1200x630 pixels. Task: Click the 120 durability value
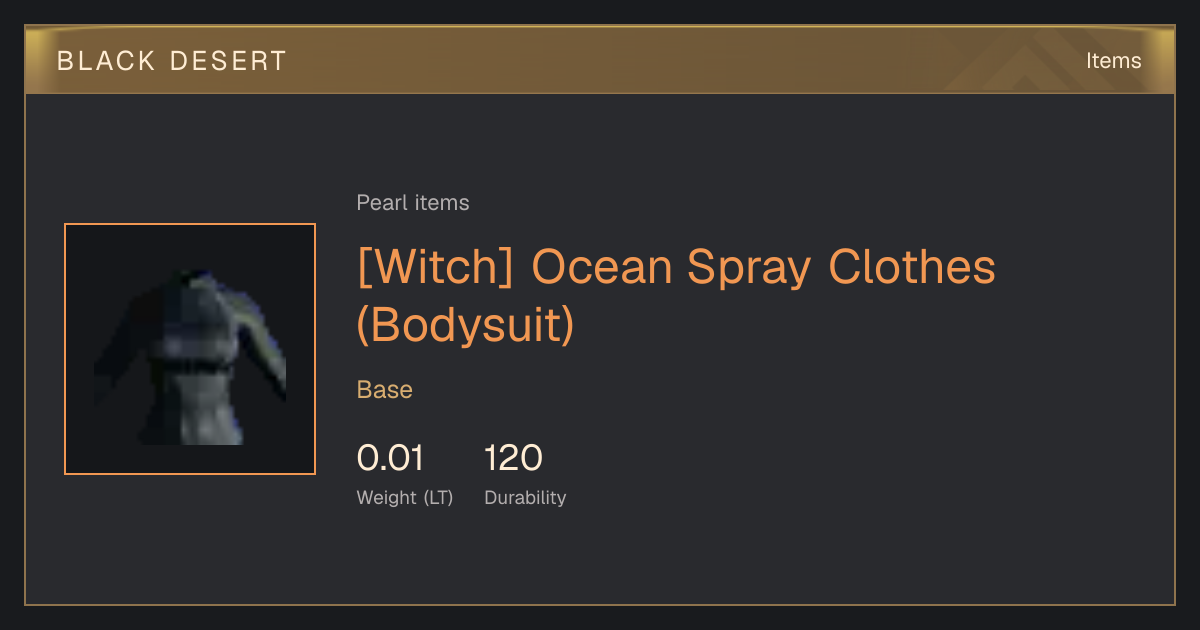[513, 458]
